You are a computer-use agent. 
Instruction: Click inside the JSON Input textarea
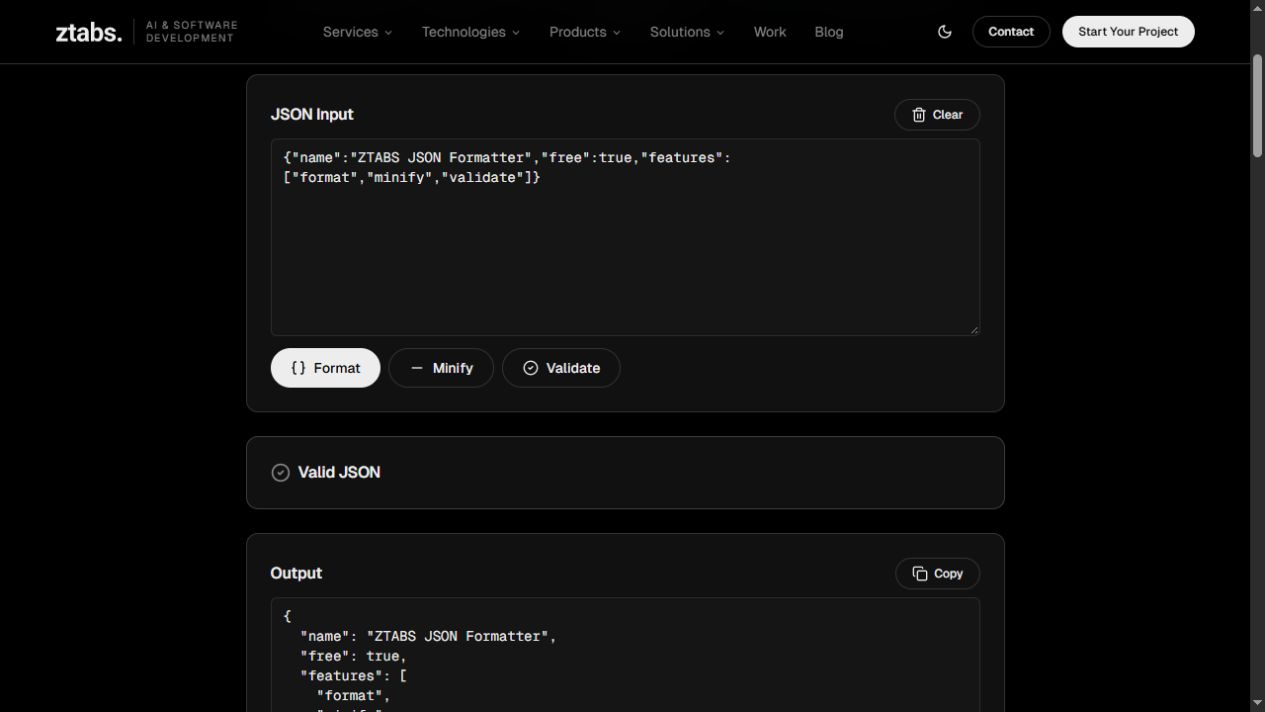point(625,237)
